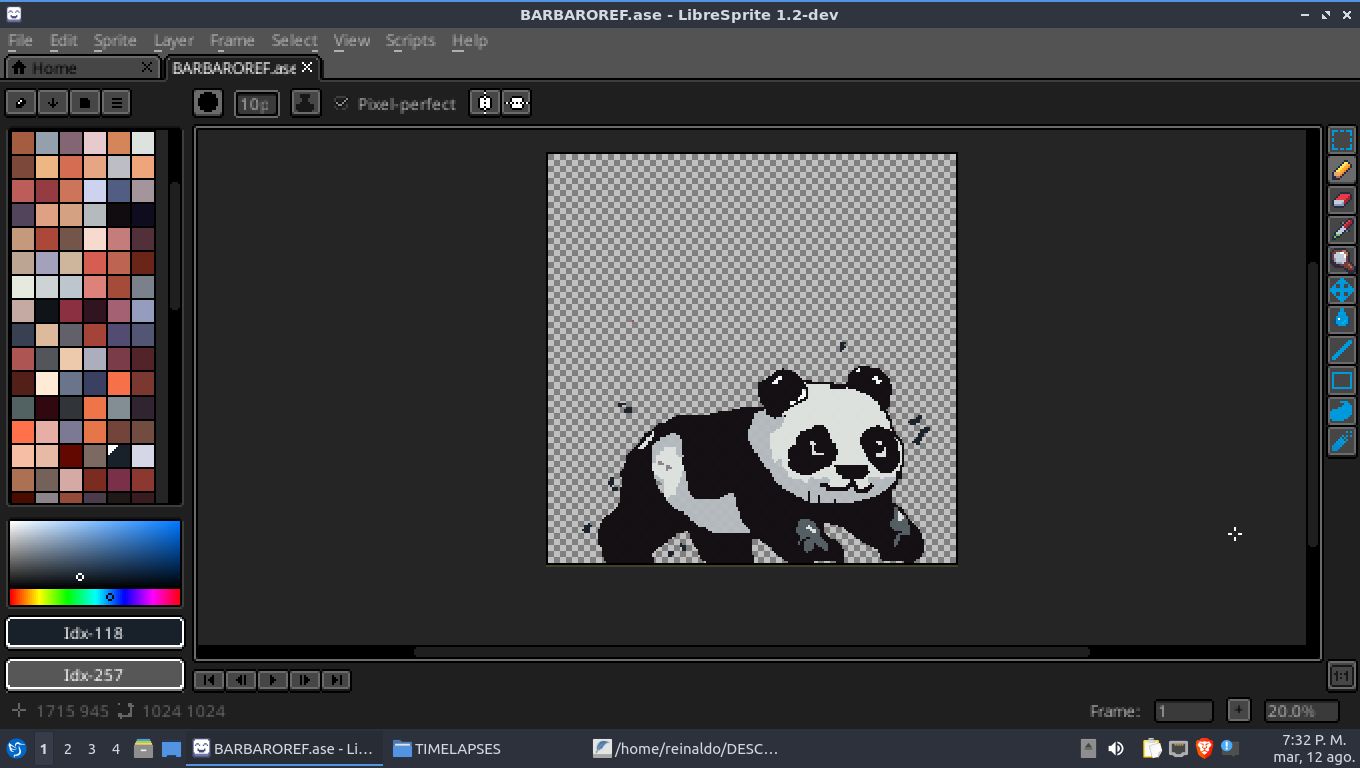The width and height of the screenshot is (1360, 768).
Task: Switch to virtual desktop 4
Action: pyautogui.click(x=115, y=748)
